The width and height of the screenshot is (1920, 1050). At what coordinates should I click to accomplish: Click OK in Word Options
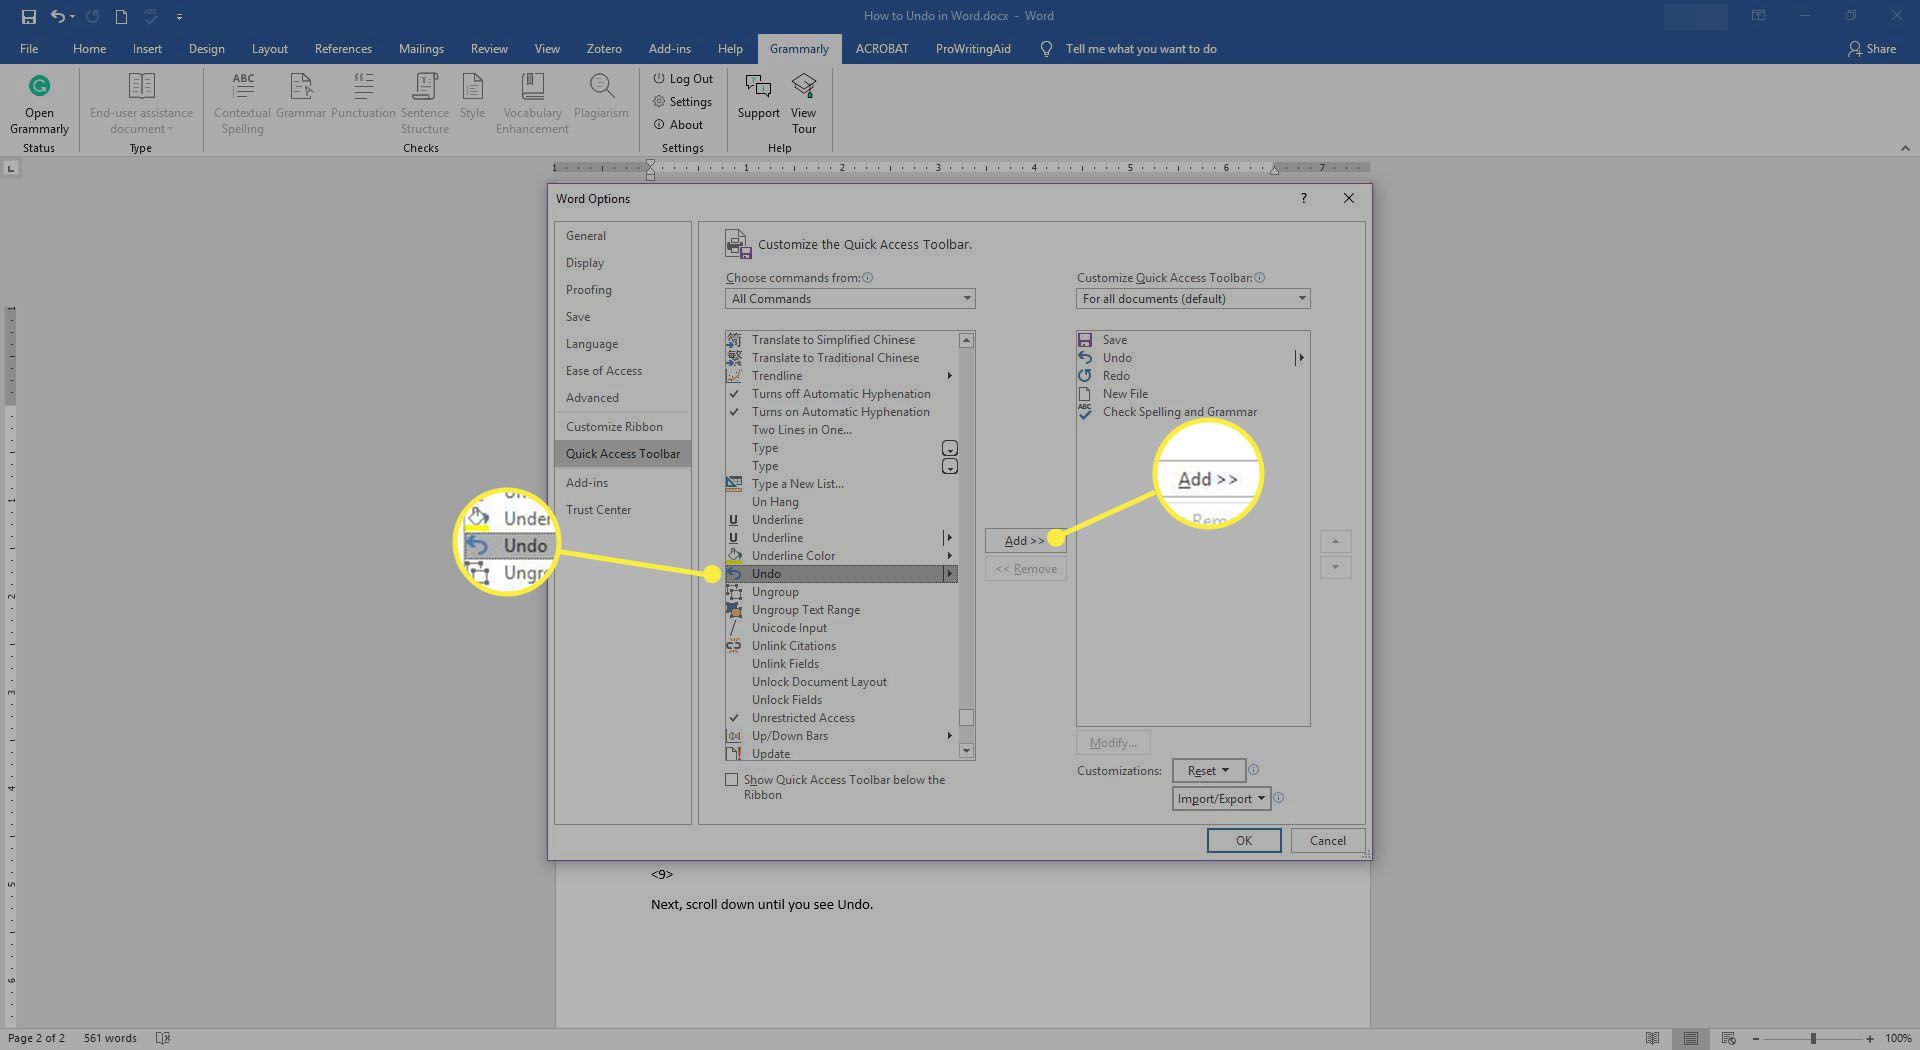pos(1243,840)
